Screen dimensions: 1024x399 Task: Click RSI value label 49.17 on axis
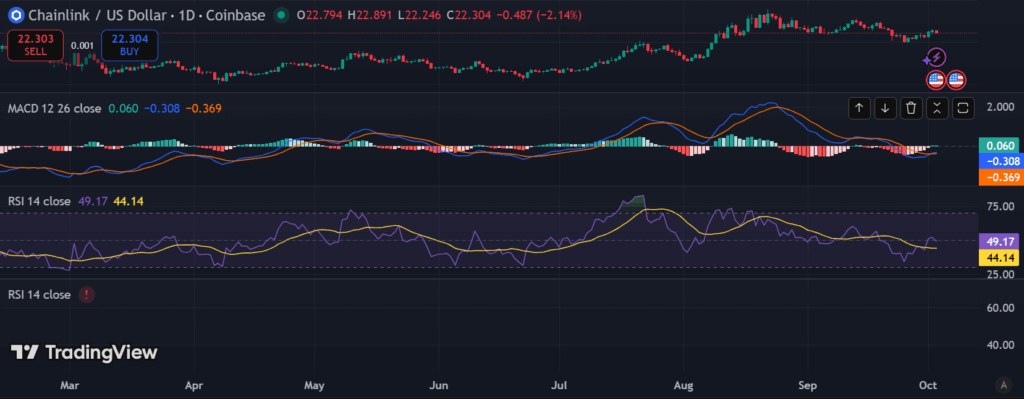pyautogui.click(x=999, y=241)
